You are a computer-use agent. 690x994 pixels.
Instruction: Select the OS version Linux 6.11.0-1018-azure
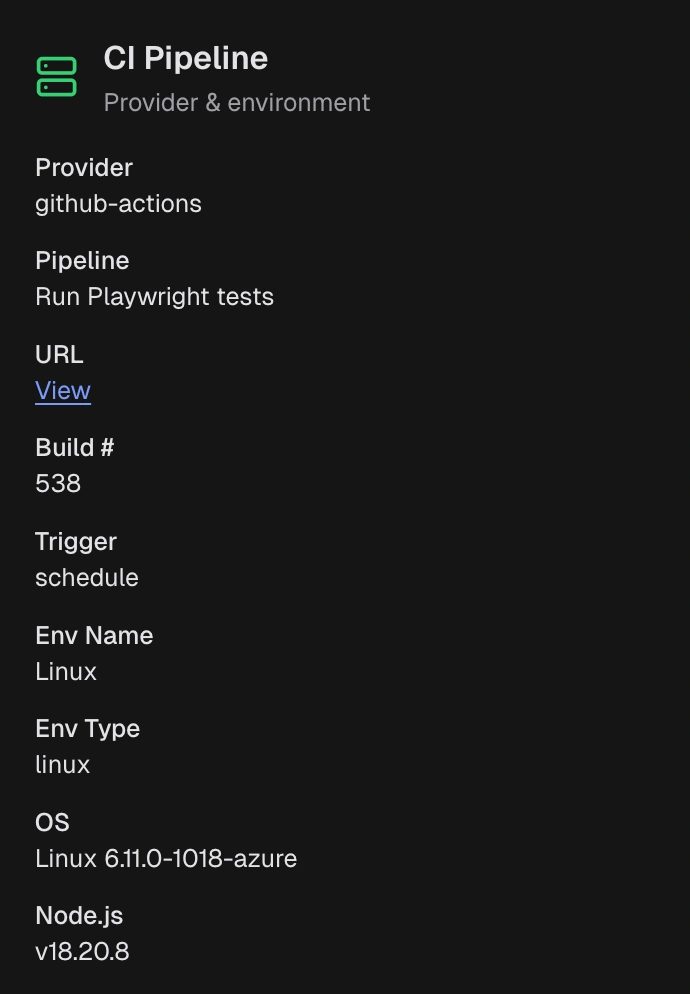point(166,858)
